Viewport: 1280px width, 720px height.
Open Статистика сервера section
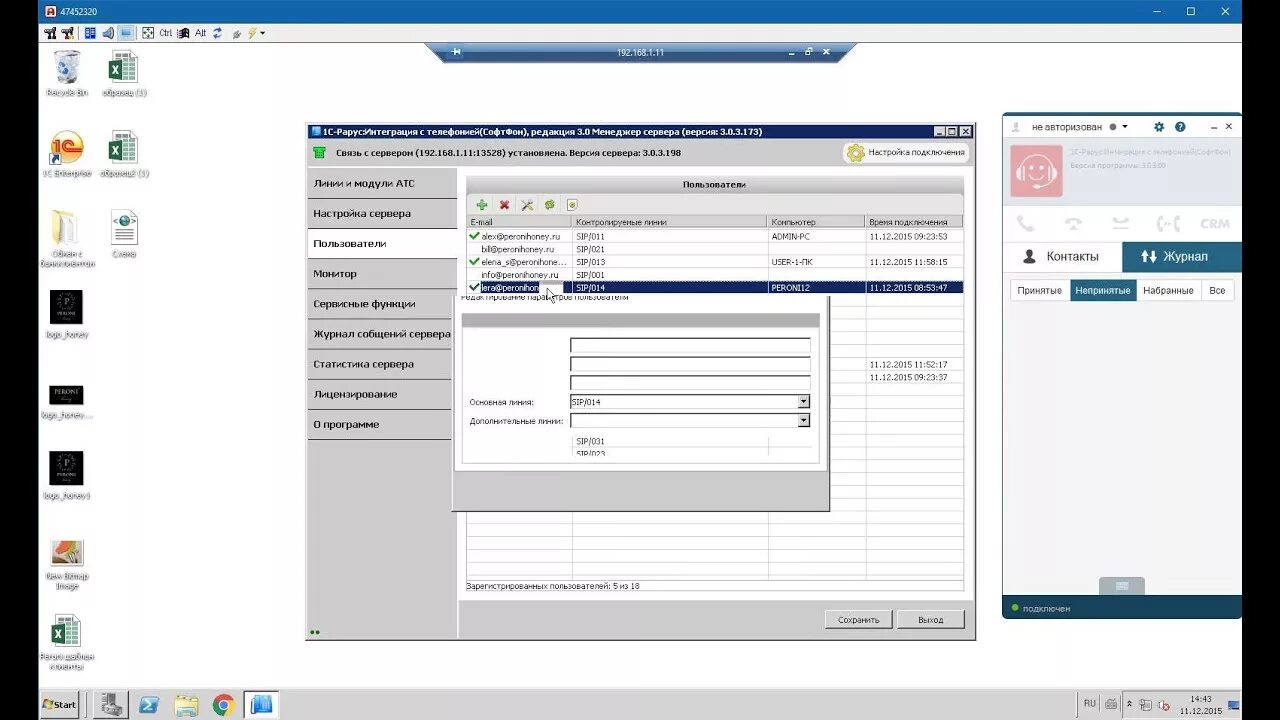tap(382, 364)
